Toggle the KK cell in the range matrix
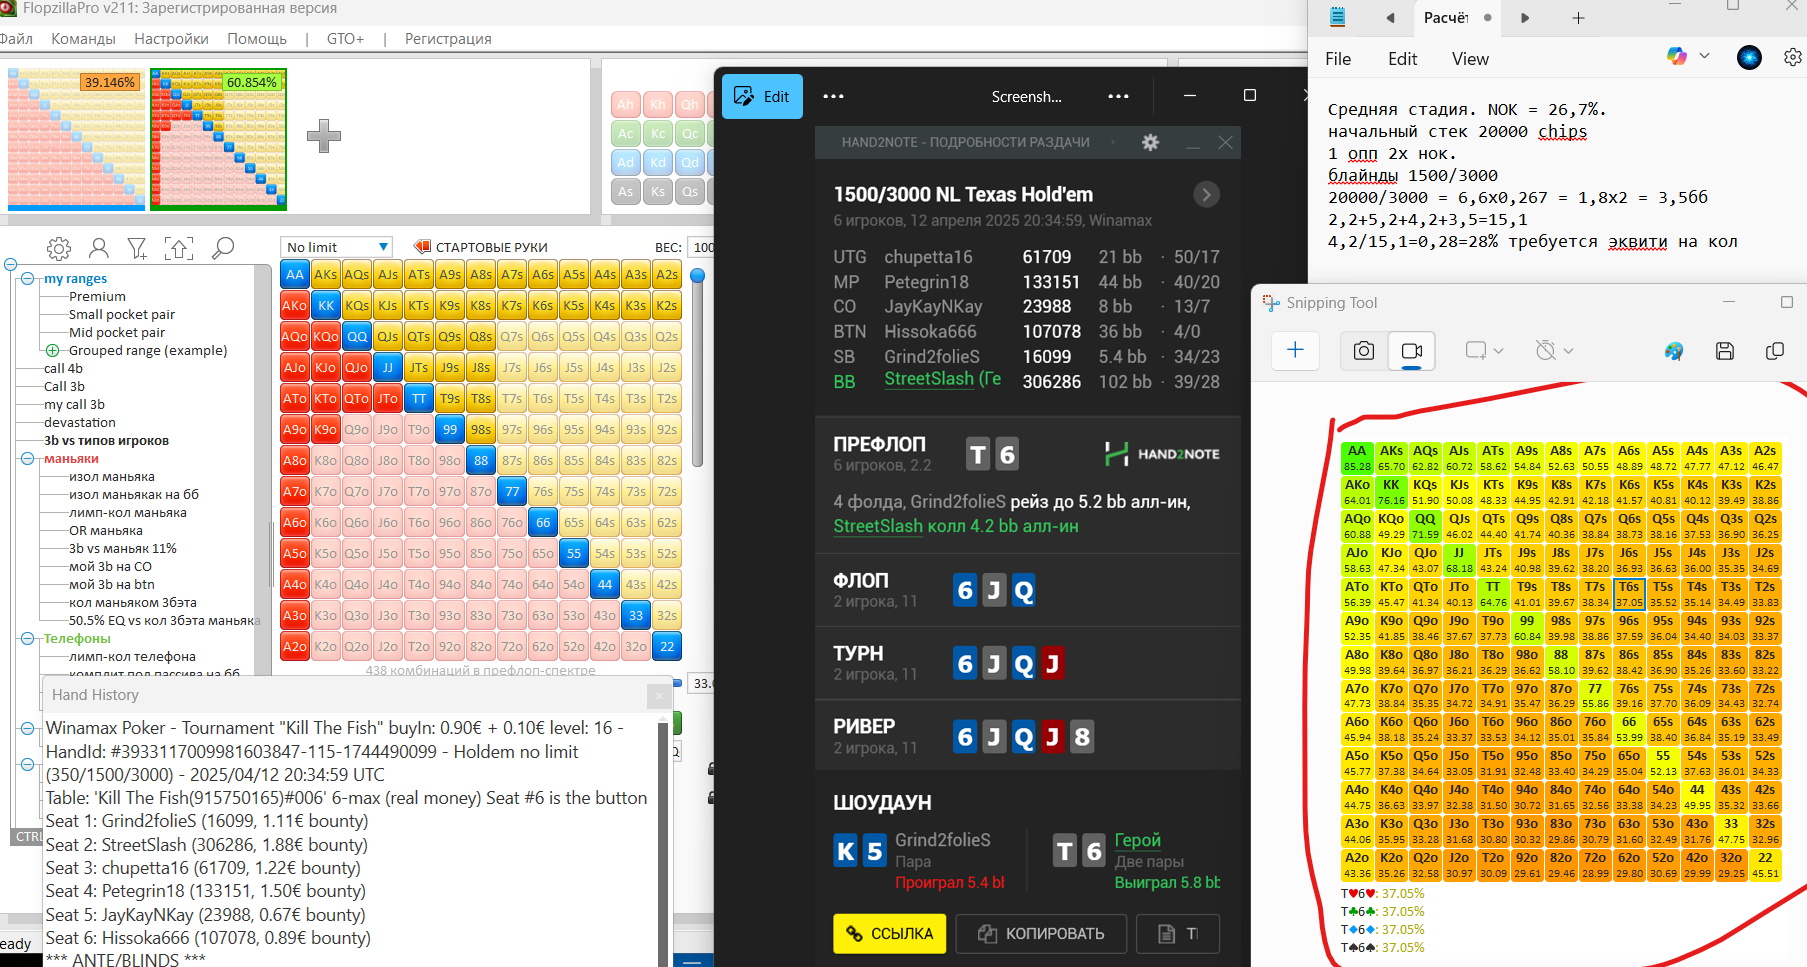Viewport: 1807px width, 967px height. pyautogui.click(x=326, y=305)
